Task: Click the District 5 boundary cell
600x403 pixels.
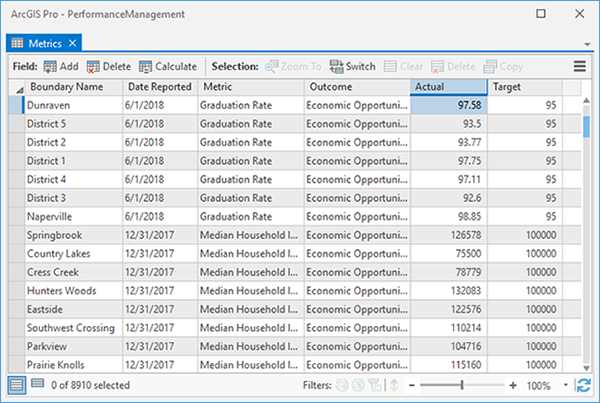Action: [73, 124]
